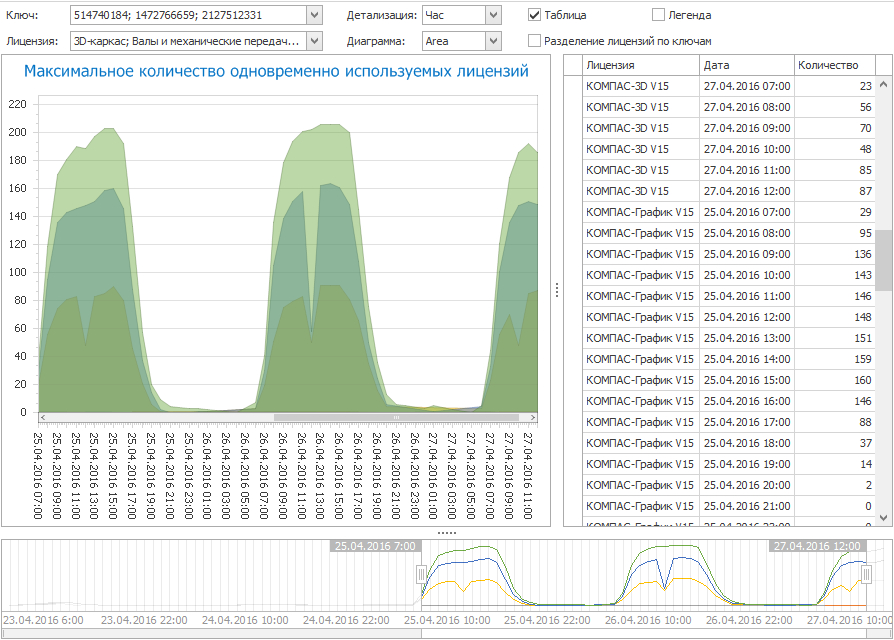Uncheck the Таблица checkbox
Image resolution: width=894 pixels, height=640 pixels.
point(535,15)
